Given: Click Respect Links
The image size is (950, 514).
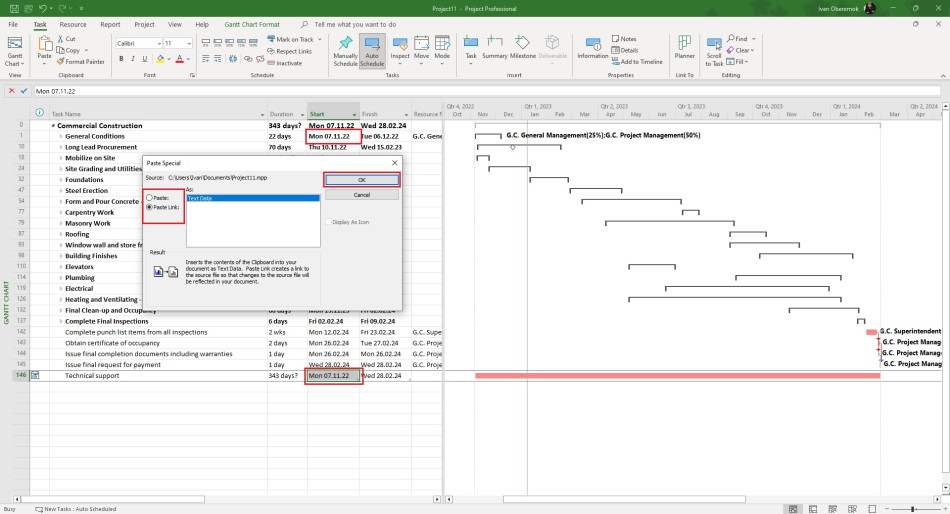Looking at the screenshot, I should (290, 51).
